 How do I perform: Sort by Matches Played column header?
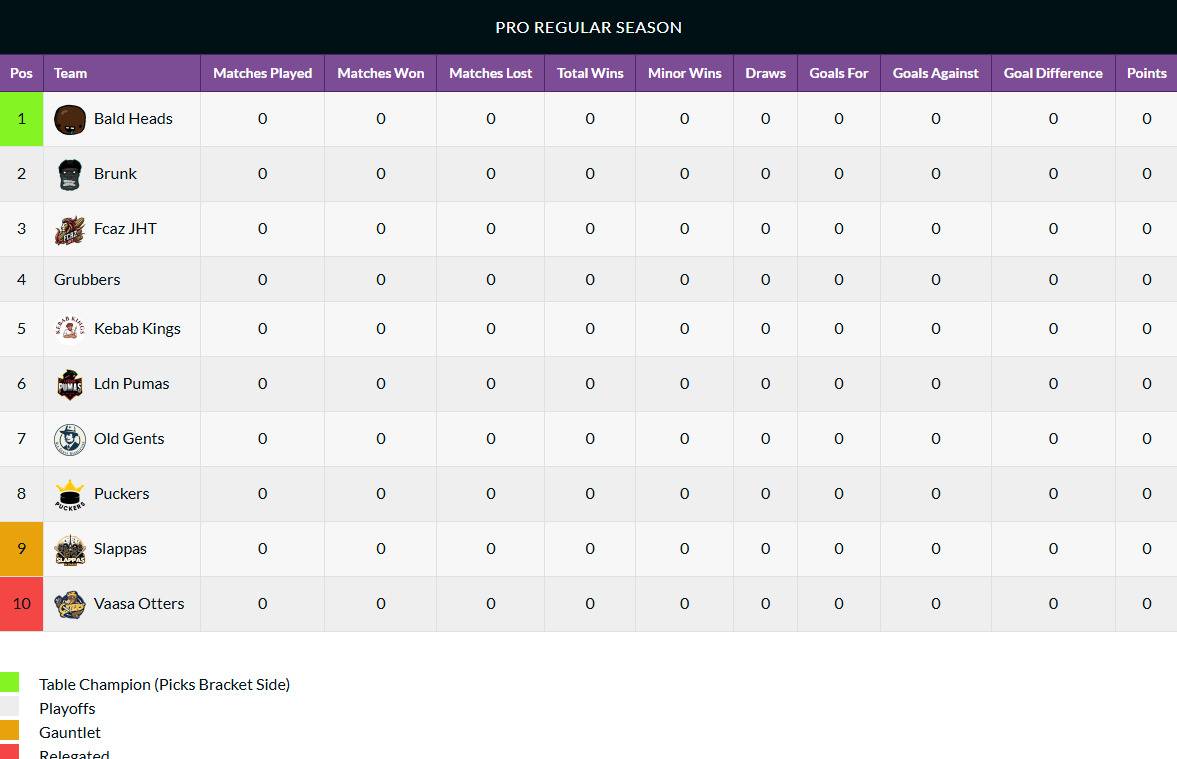click(263, 73)
